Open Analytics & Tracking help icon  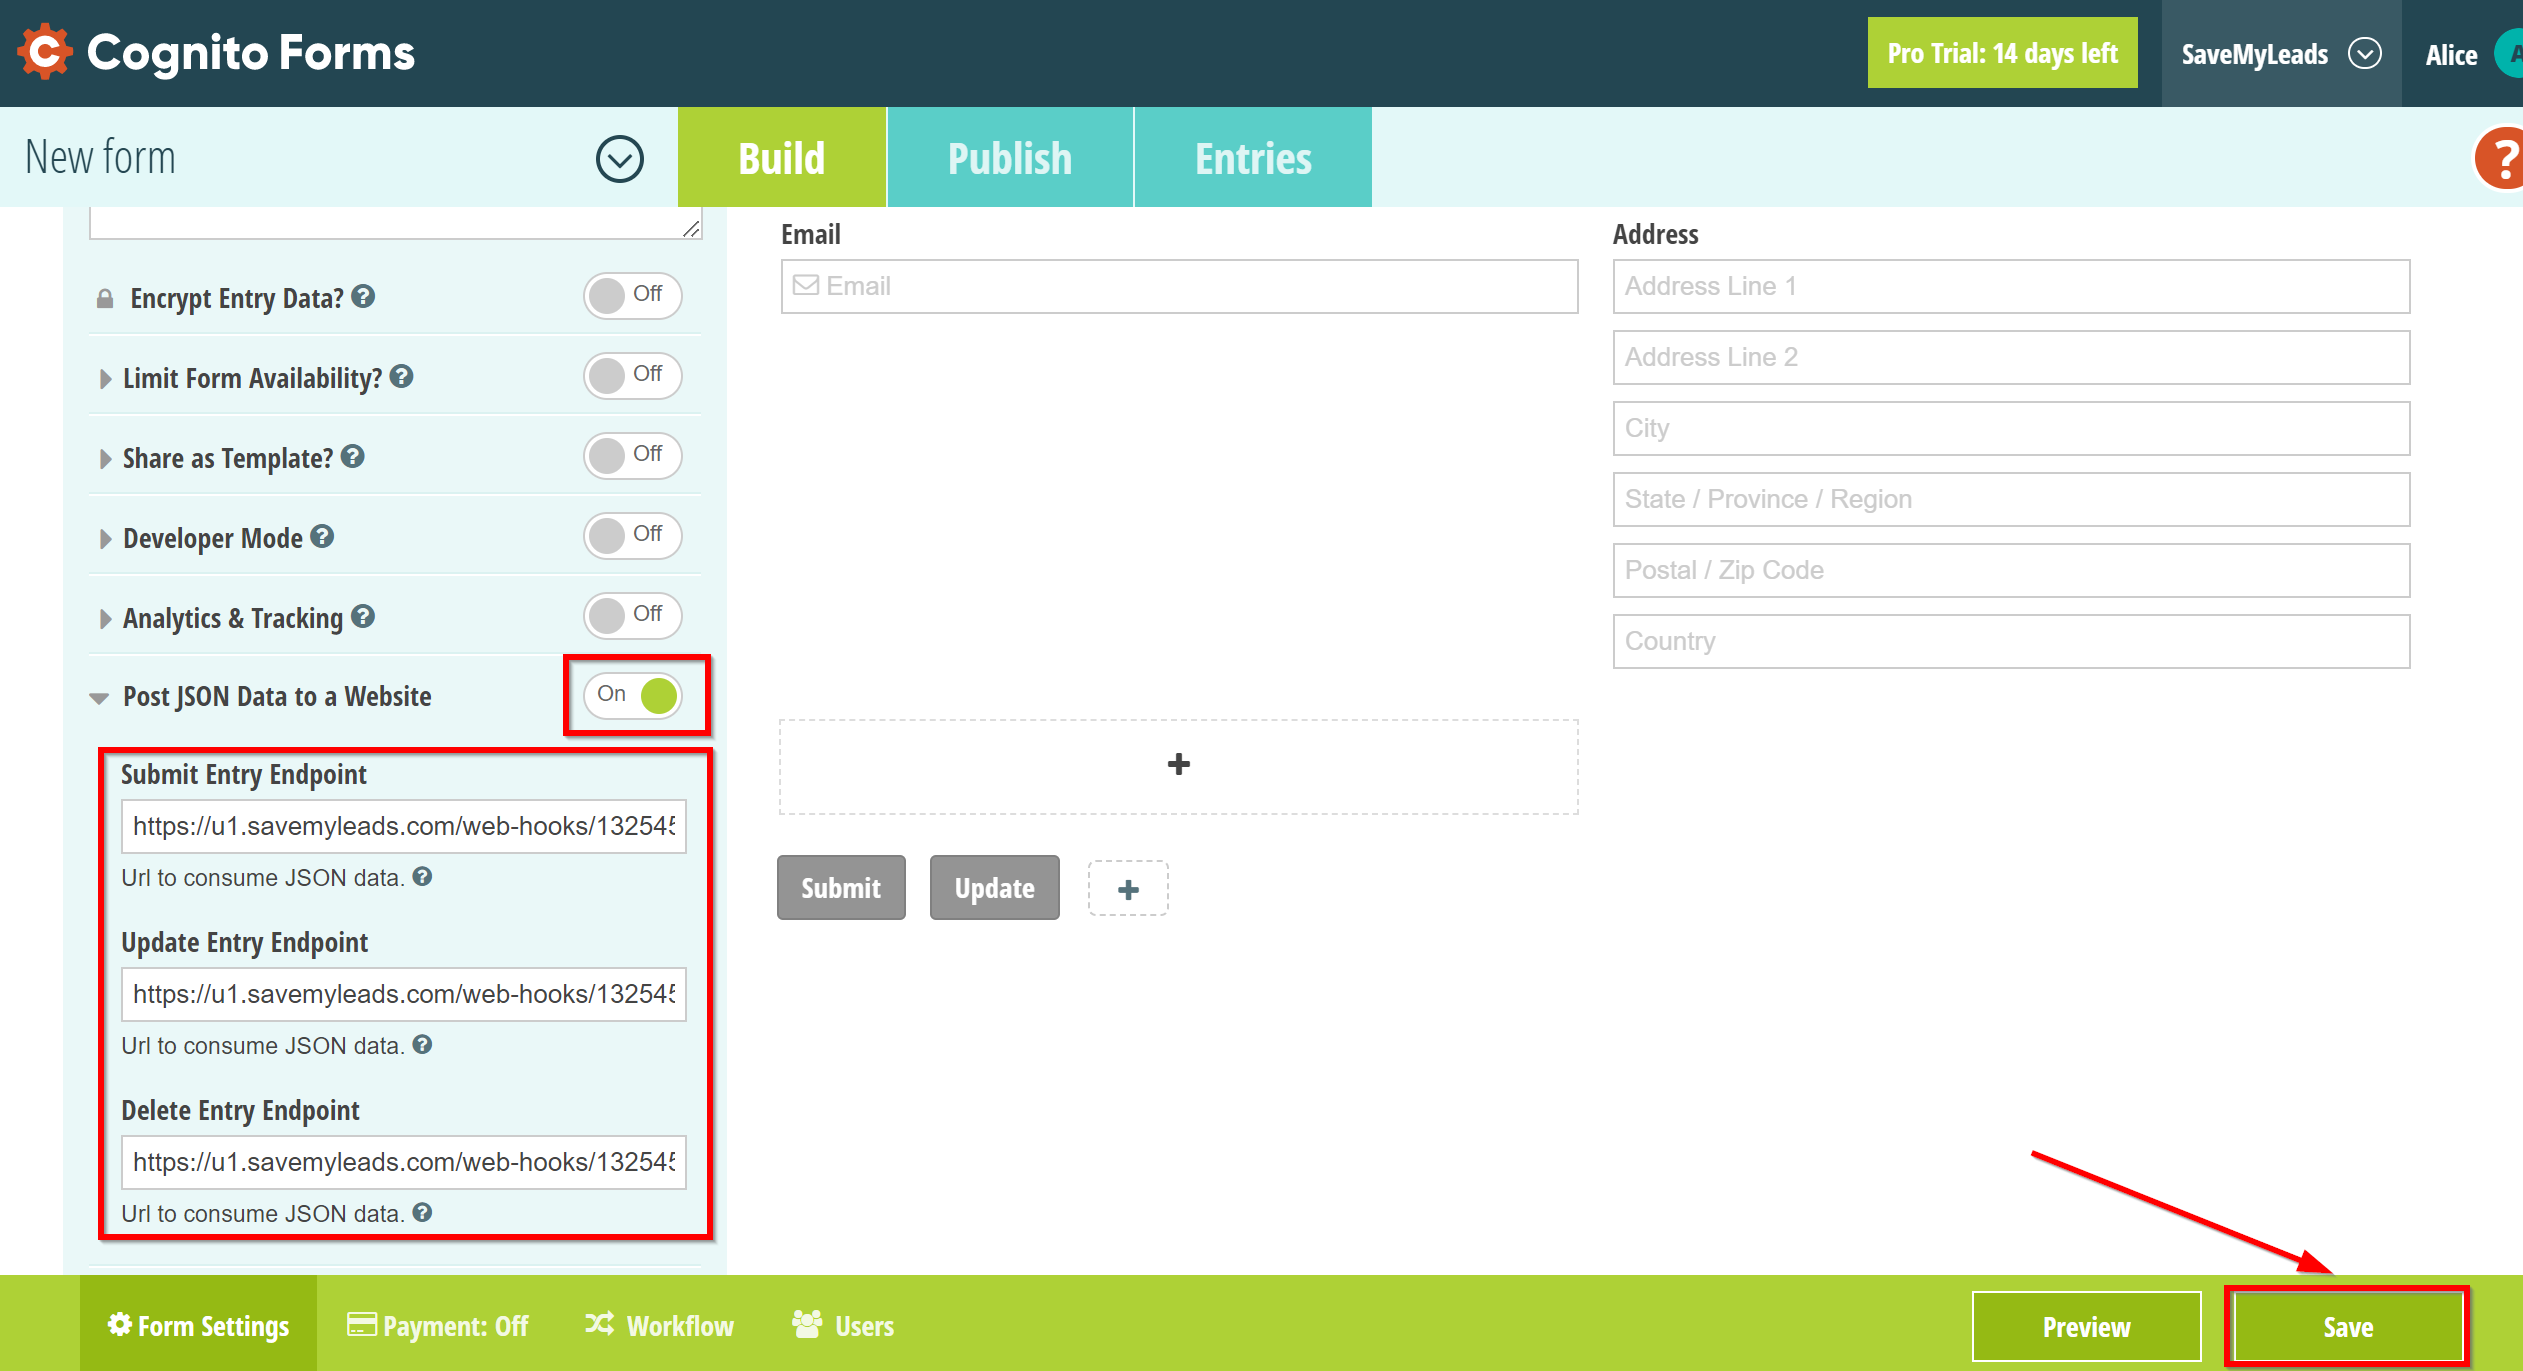(363, 616)
